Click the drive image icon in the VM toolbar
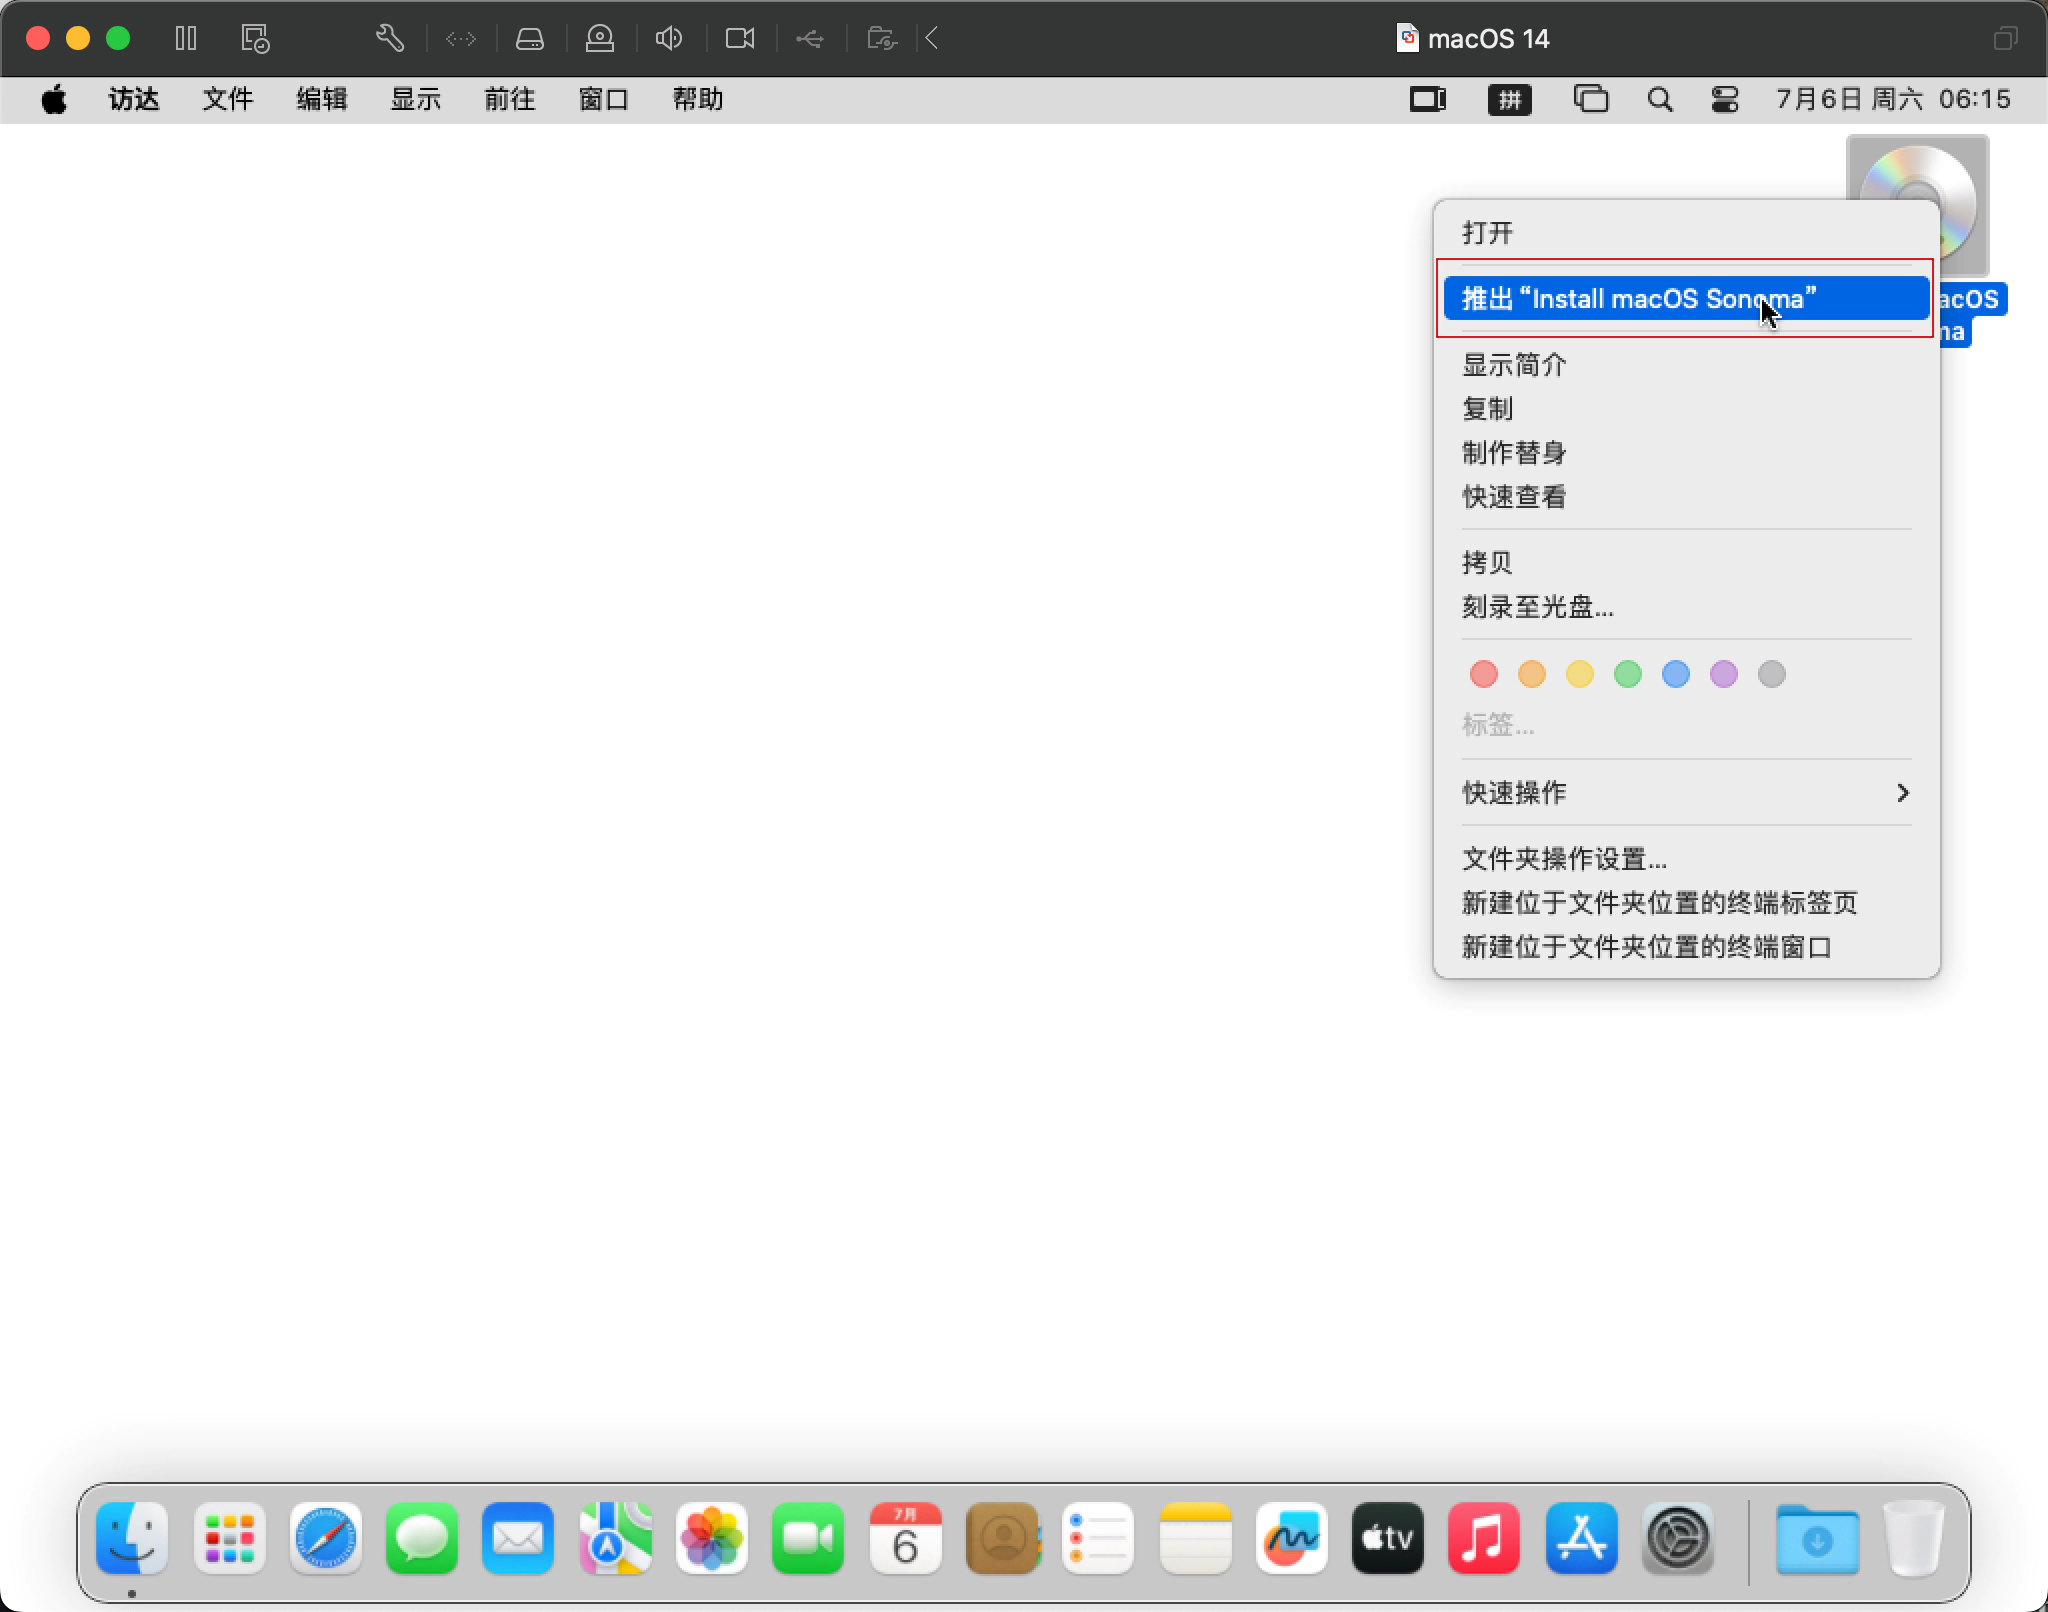The image size is (2048, 1612). pyautogui.click(x=530, y=38)
